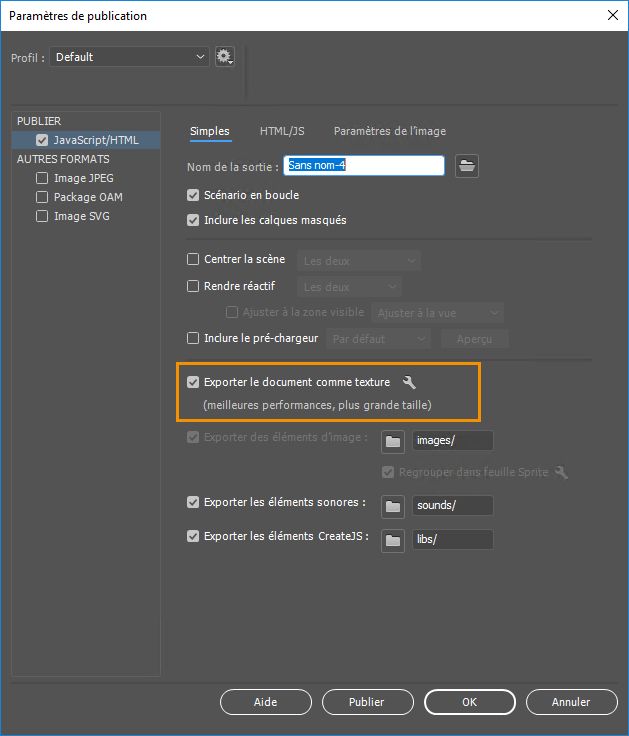This screenshot has width=629, height=736.
Task: Switch to the HTML/JS tab
Action: 282,131
